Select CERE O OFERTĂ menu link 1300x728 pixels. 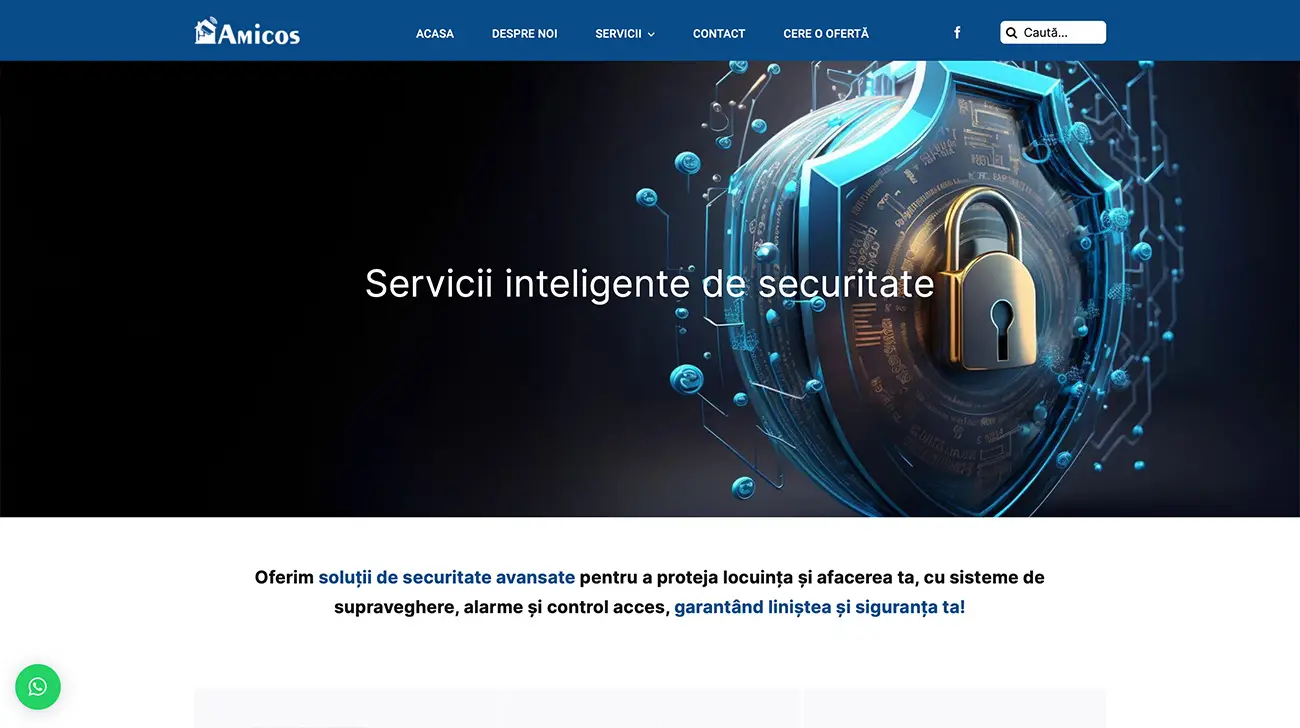pyautogui.click(x=826, y=34)
